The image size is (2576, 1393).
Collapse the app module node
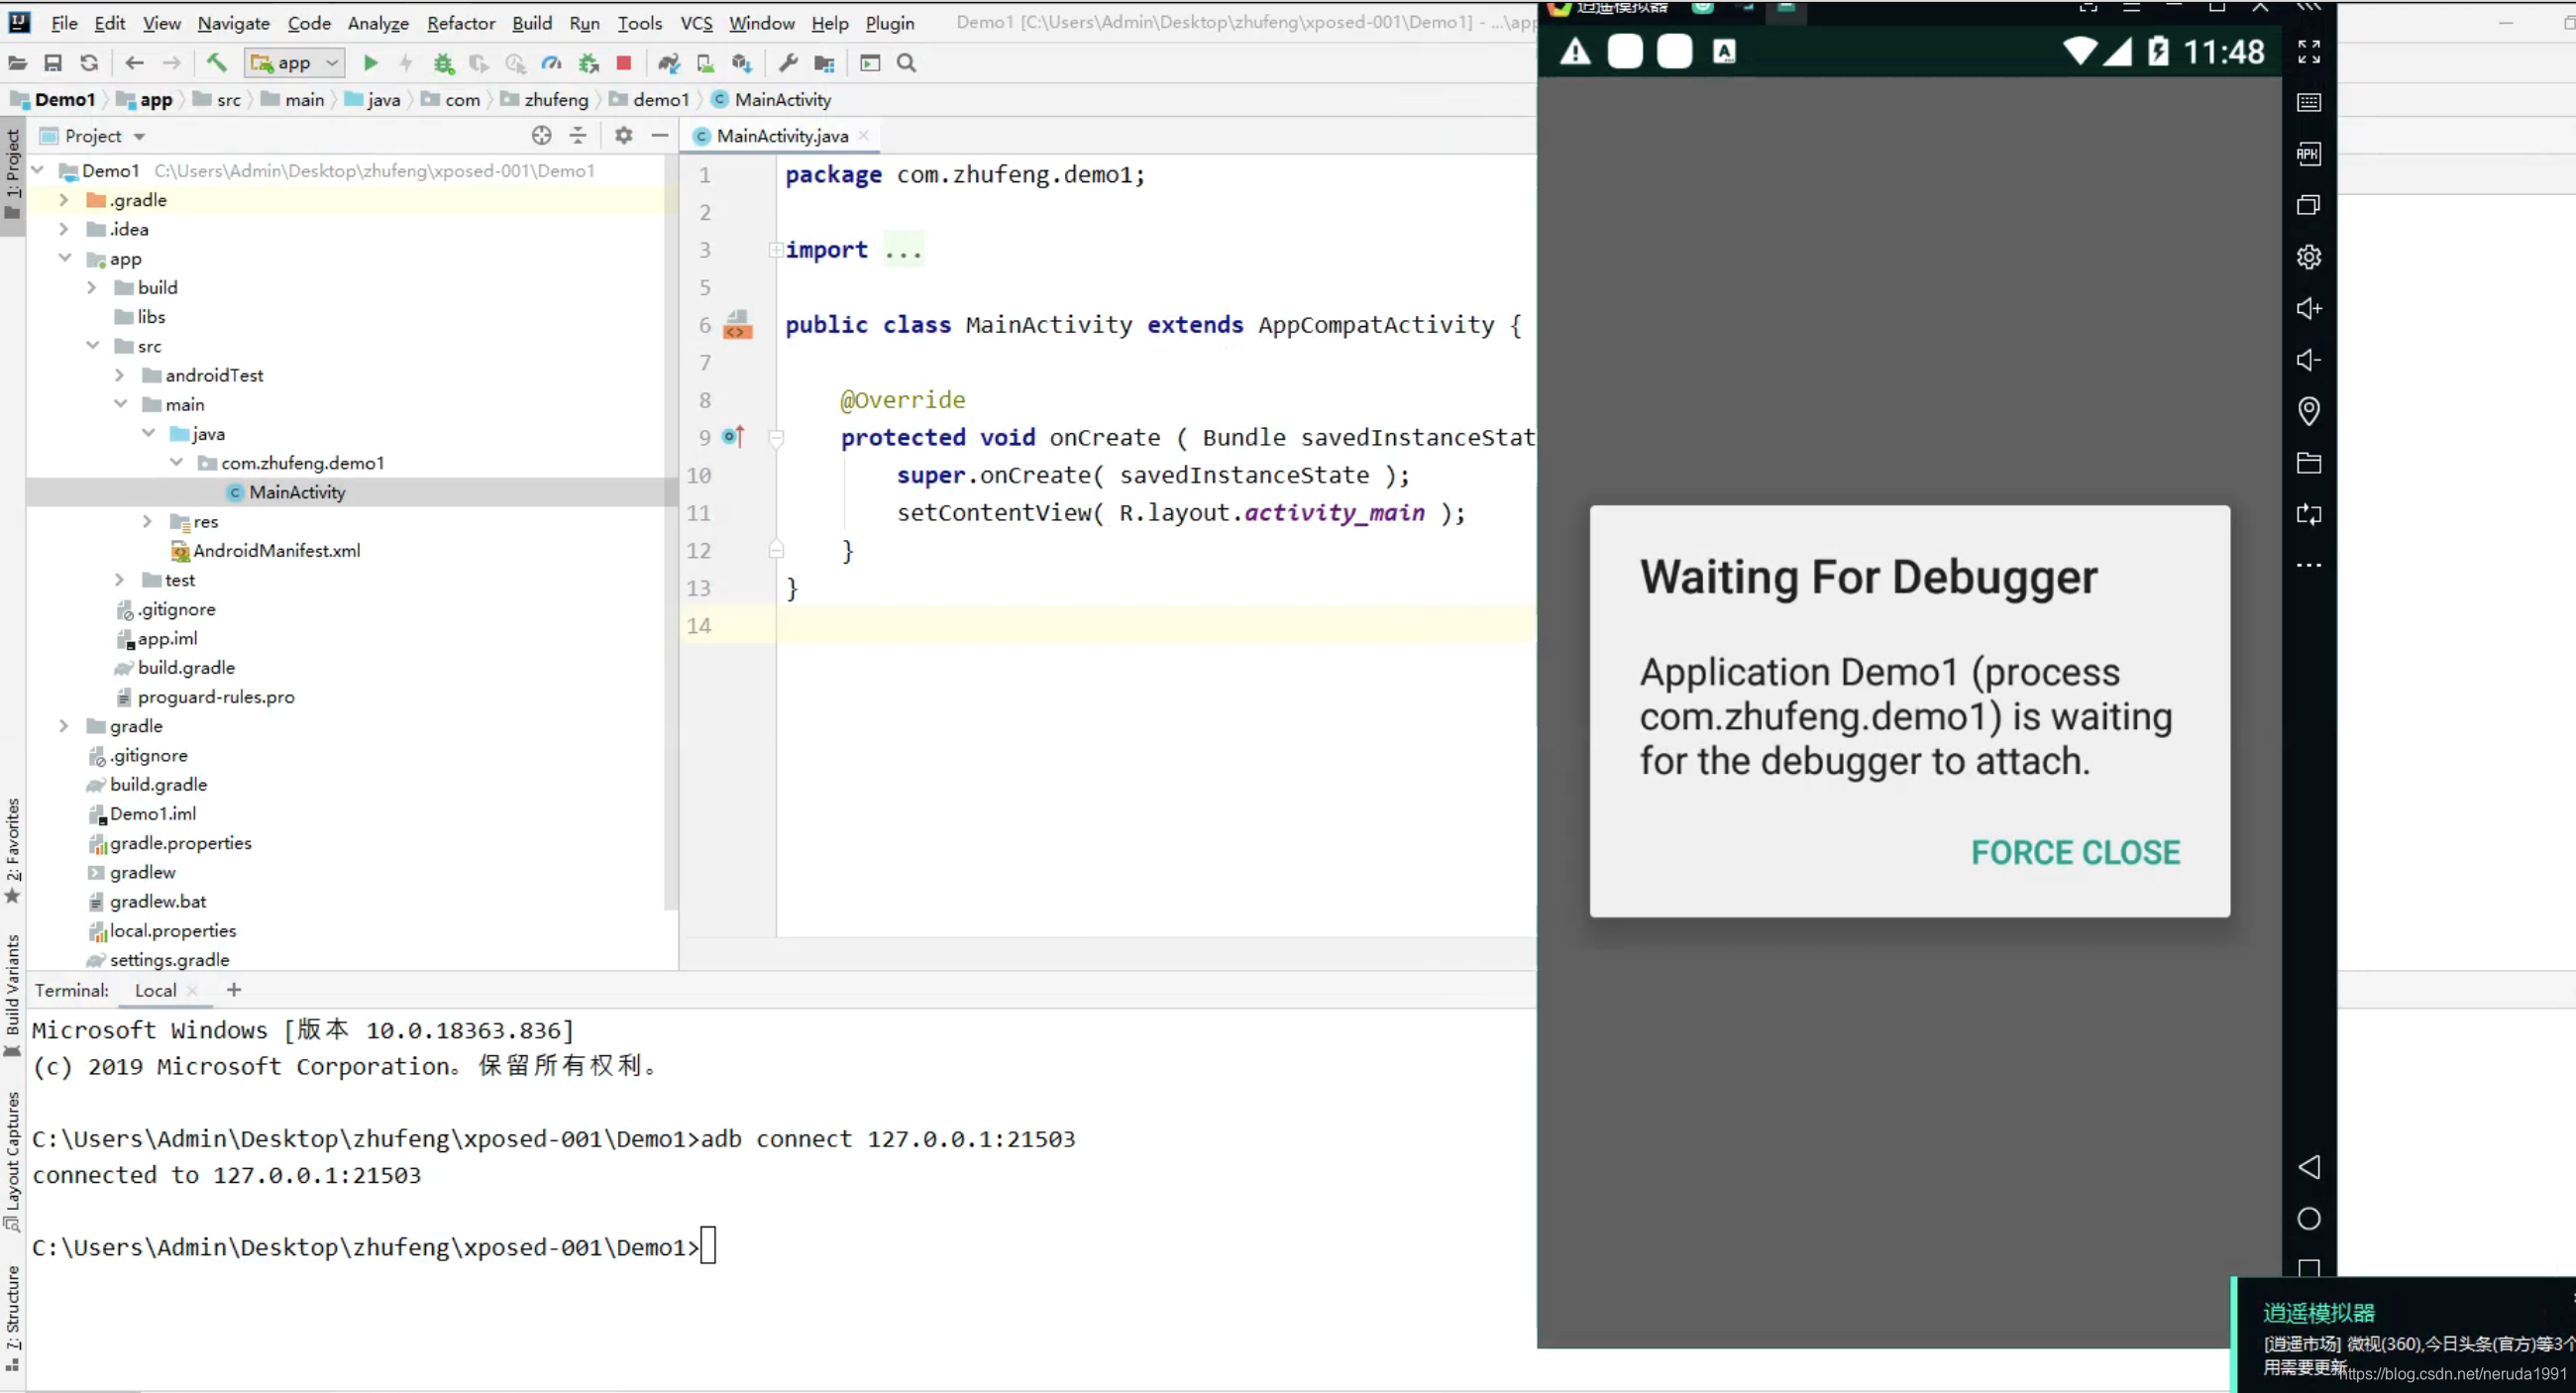click(65, 258)
